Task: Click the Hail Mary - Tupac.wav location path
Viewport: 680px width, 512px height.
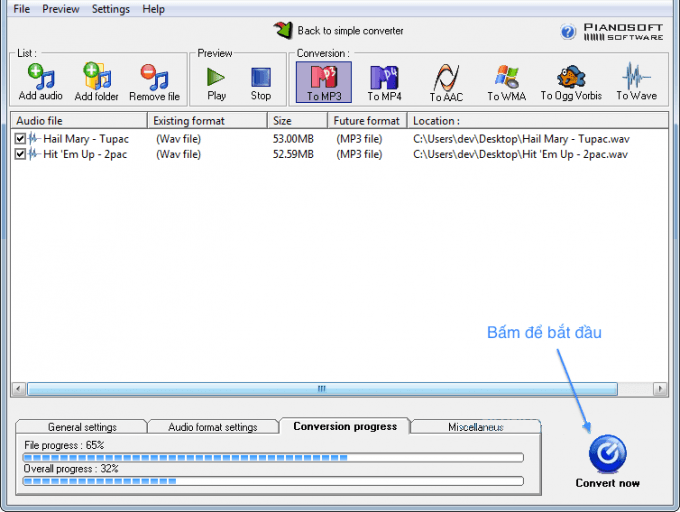Action: [521, 139]
